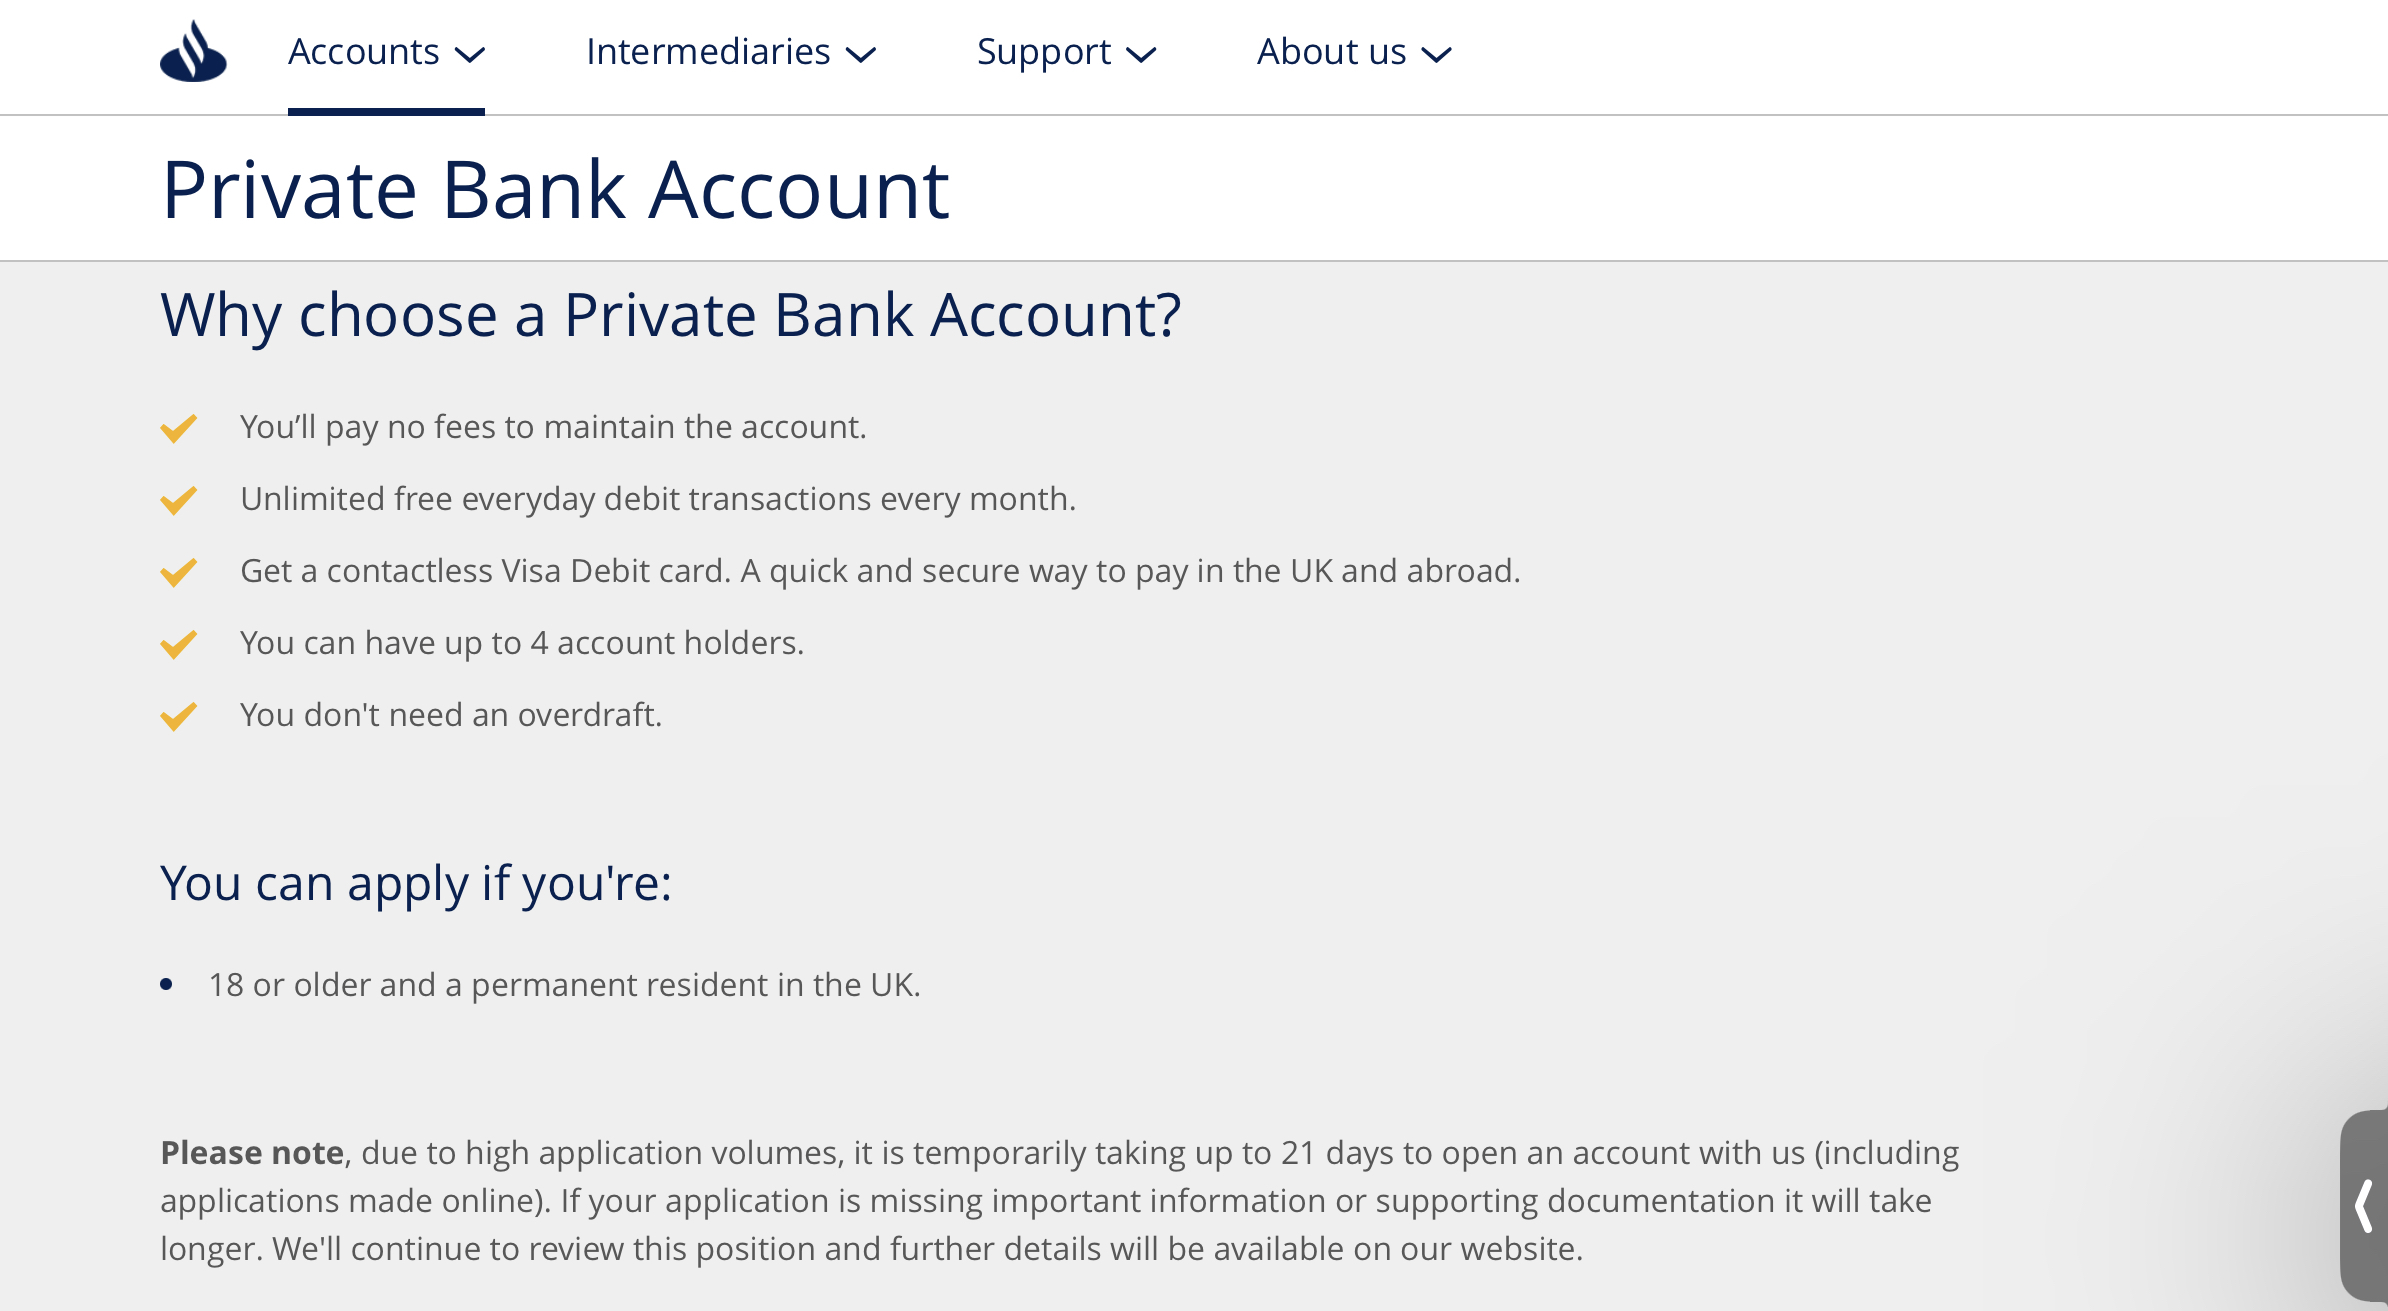Screen dimensions: 2388x1311
Task: Expand the chevron beside About us
Action: tap(1436, 54)
